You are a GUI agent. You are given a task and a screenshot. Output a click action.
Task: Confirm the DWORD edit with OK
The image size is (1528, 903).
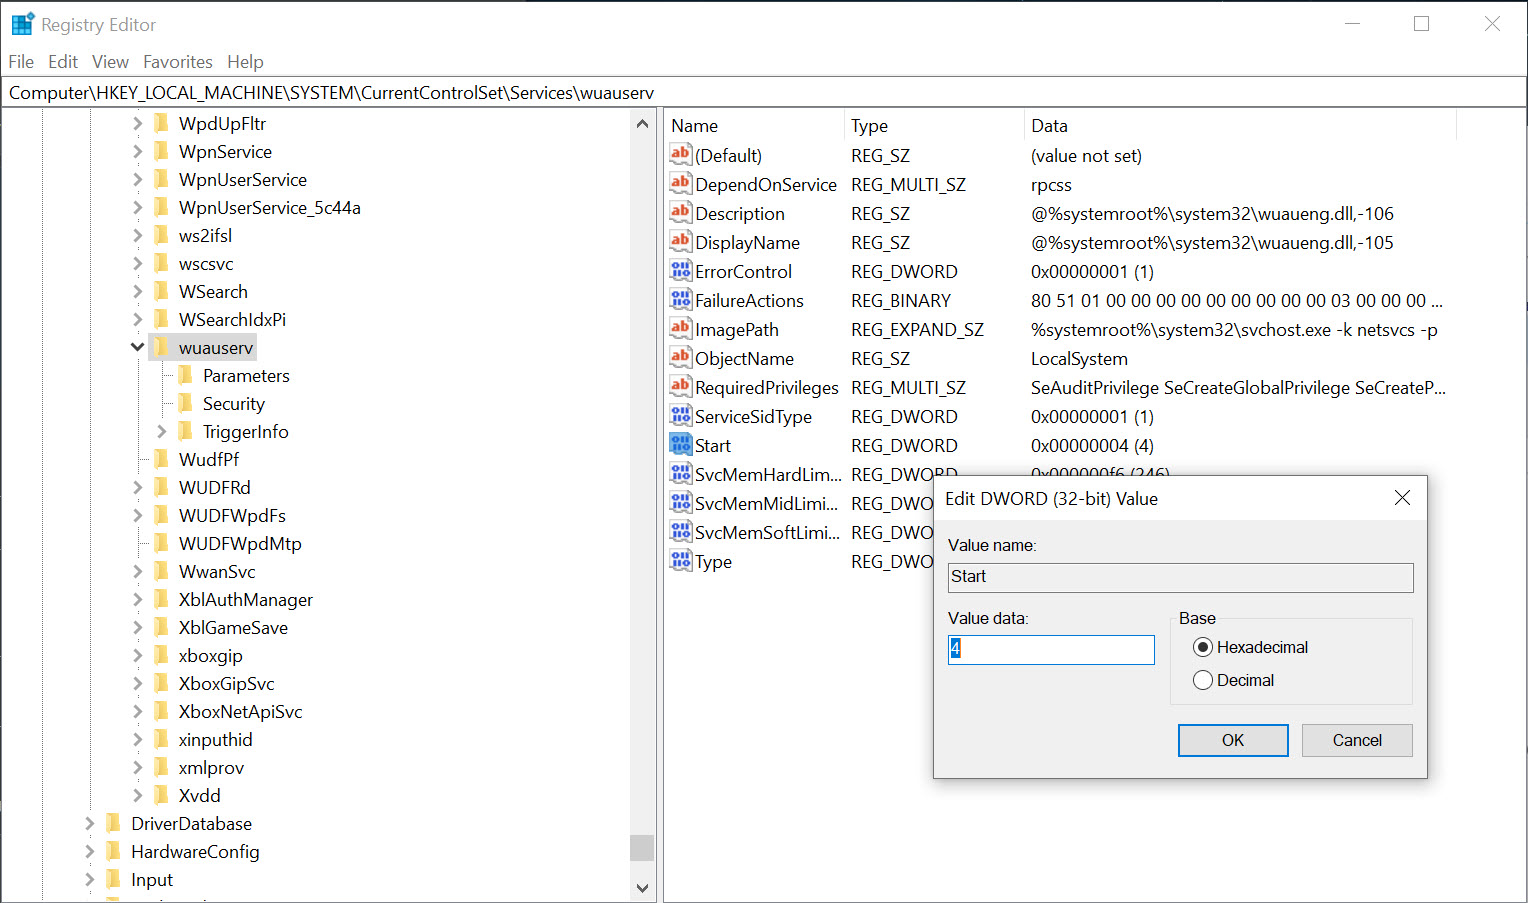[x=1233, y=740]
